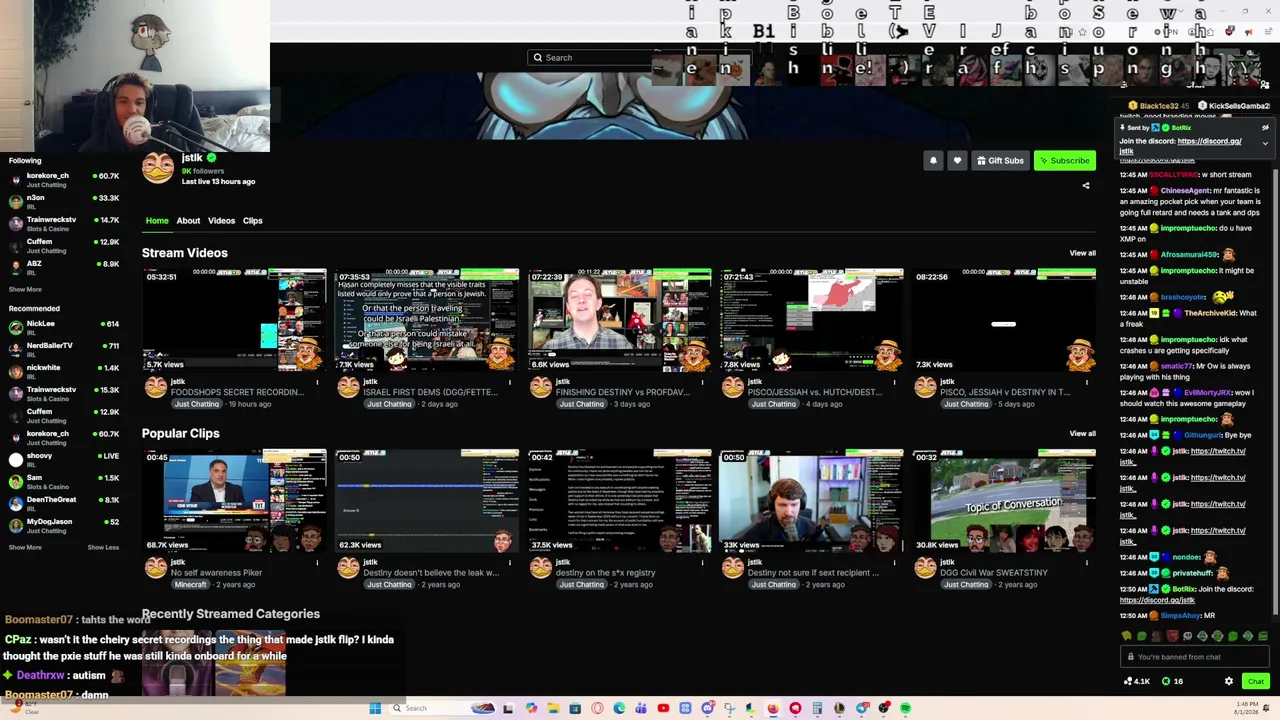The height and width of the screenshot is (720, 1280).
Task: Play Destiny not sure if sext recipient clip thumbnail
Action: (813, 500)
